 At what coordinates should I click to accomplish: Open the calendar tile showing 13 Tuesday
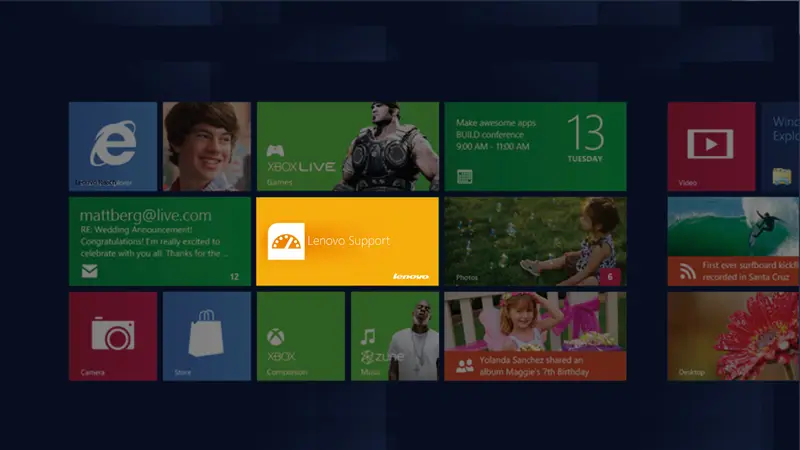point(535,146)
